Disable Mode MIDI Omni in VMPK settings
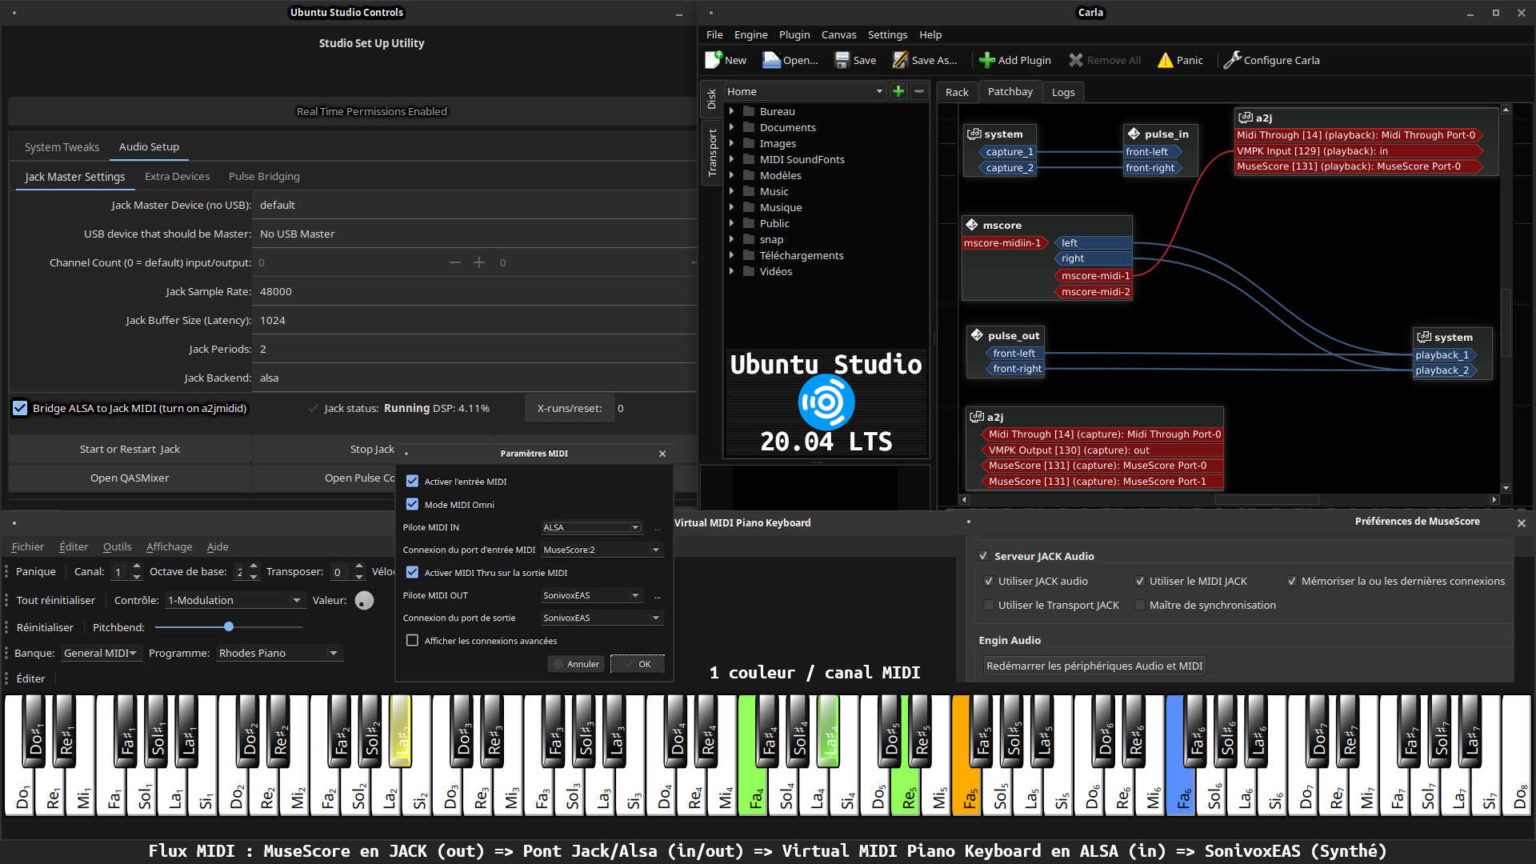 412,504
